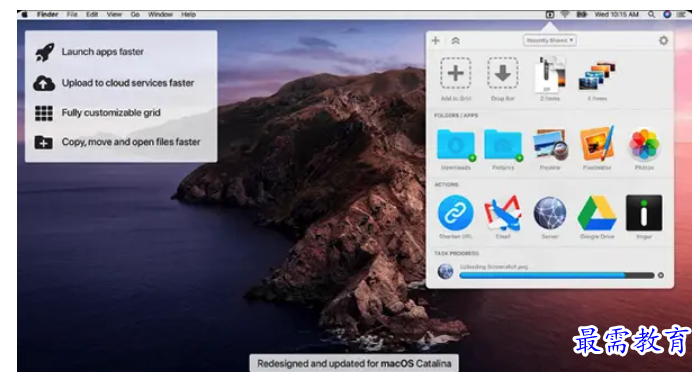Launch Pixelmator from the grid

coord(597,143)
